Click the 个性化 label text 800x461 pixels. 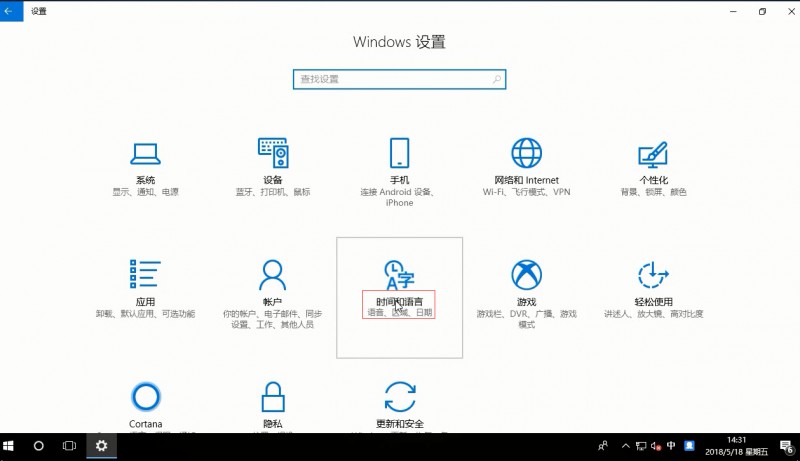pyautogui.click(x=654, y=180)
